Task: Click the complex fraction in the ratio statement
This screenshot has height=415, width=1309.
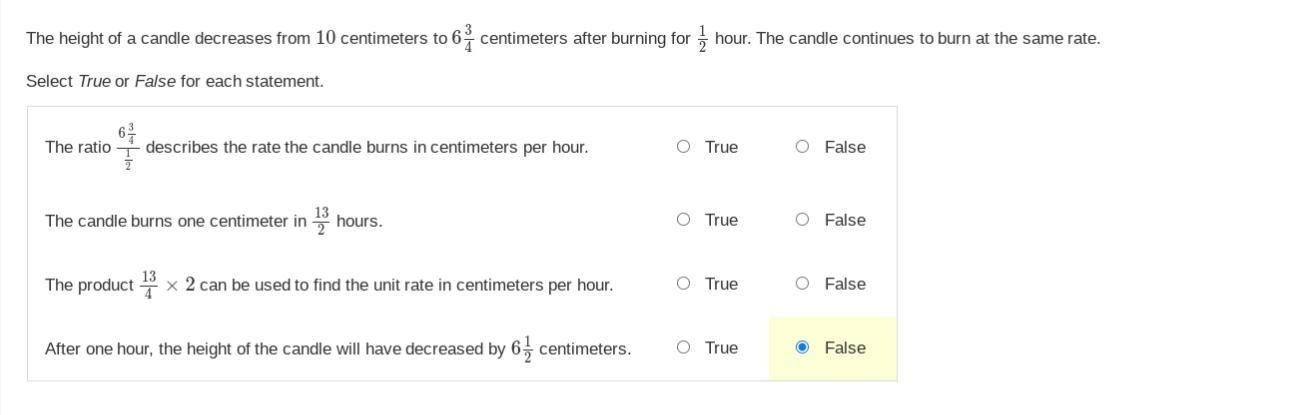Action: click(128, 147)
